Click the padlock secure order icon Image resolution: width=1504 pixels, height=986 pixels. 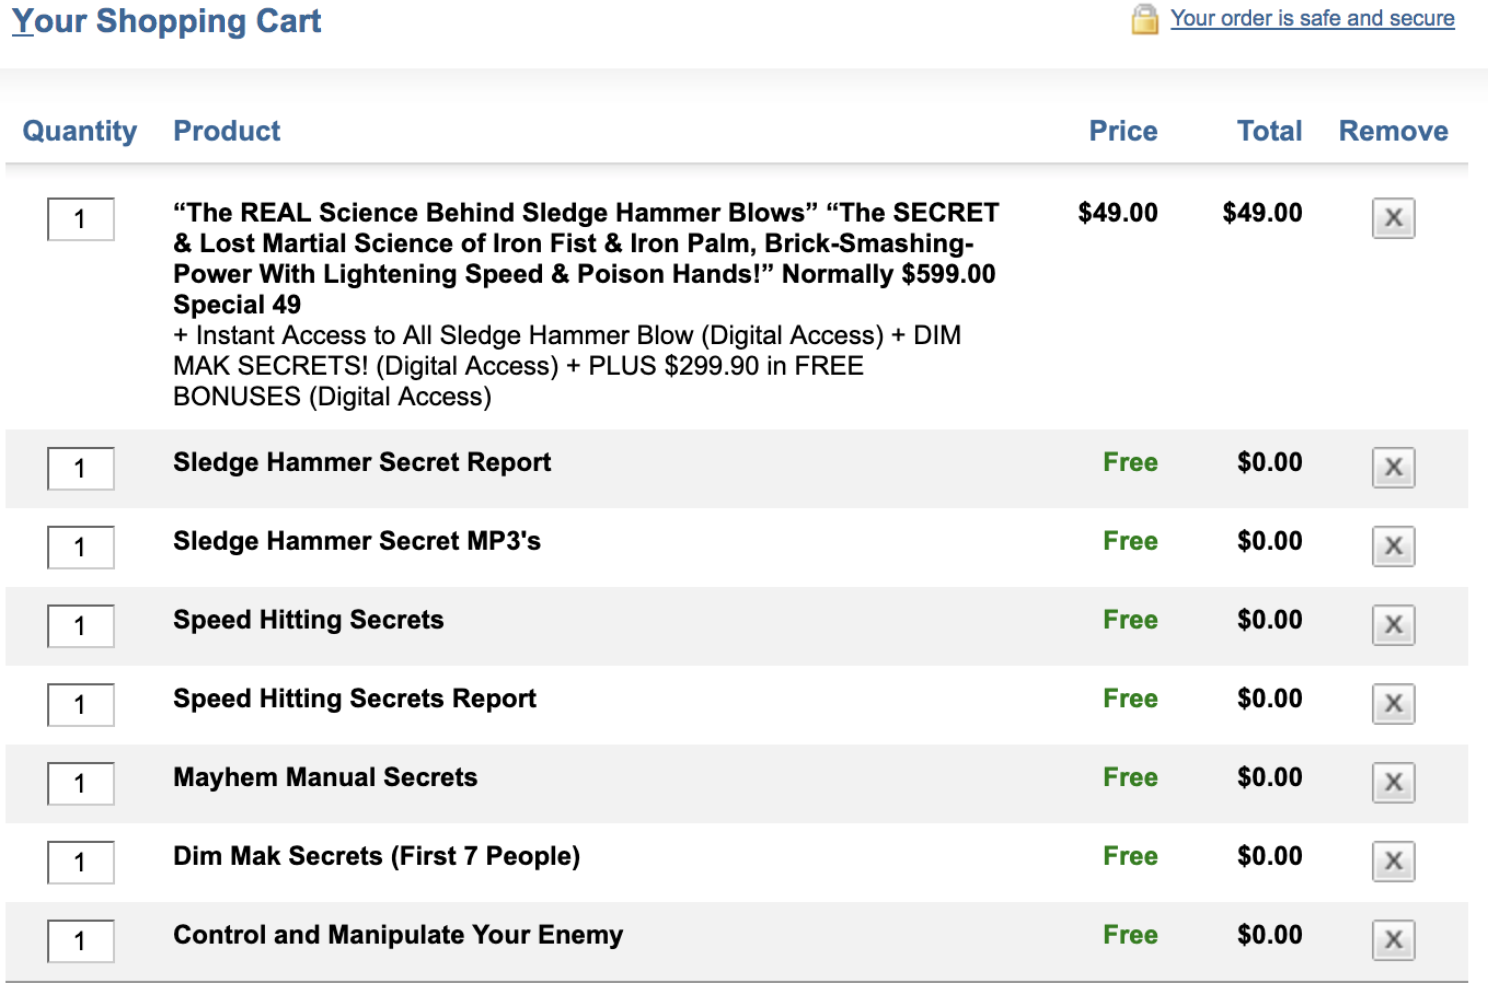pos(1144,19)
